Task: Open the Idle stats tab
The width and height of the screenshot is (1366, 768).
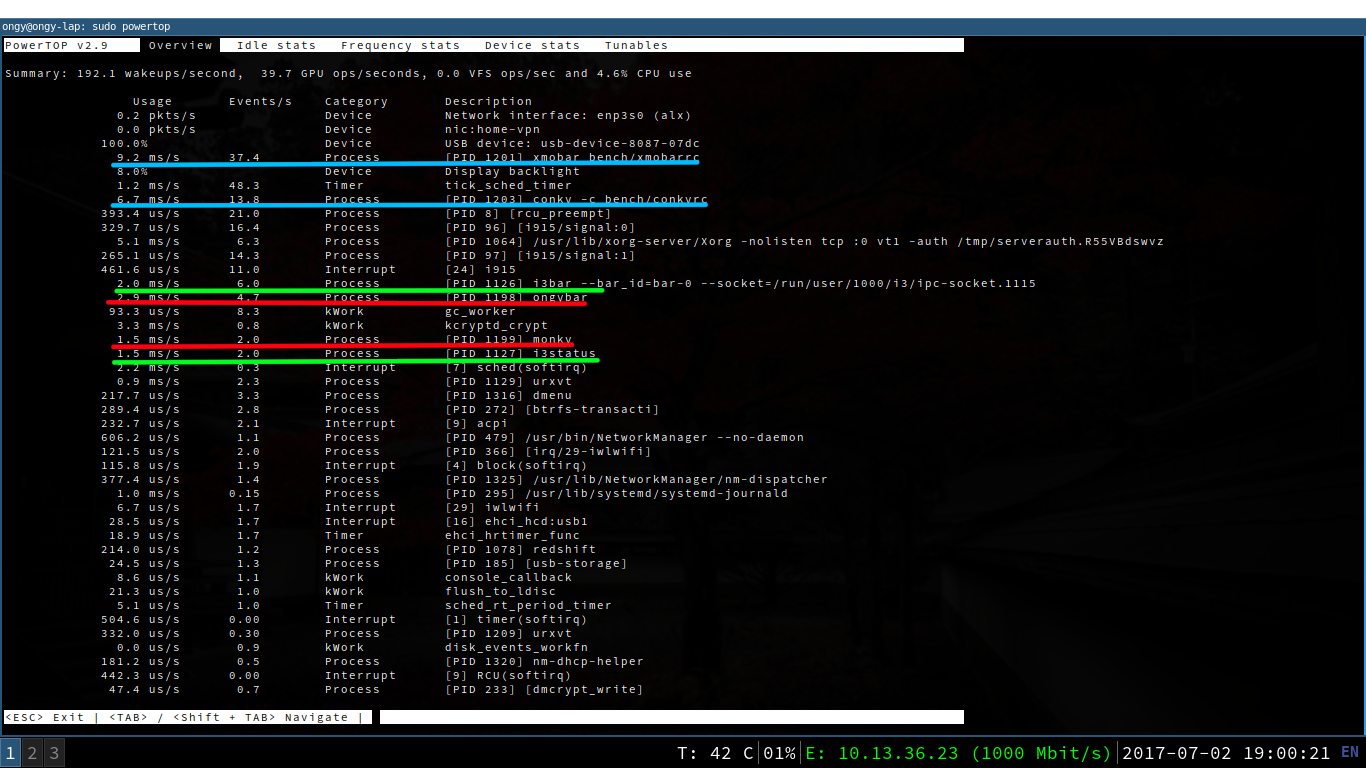Action: (x=276, y=45)
